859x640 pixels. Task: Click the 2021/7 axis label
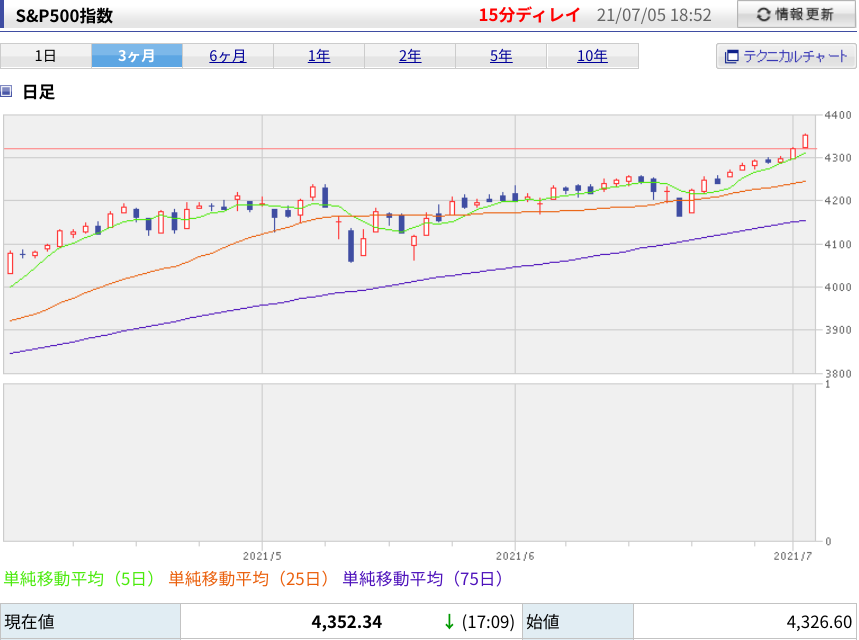[x=793, y=556]
